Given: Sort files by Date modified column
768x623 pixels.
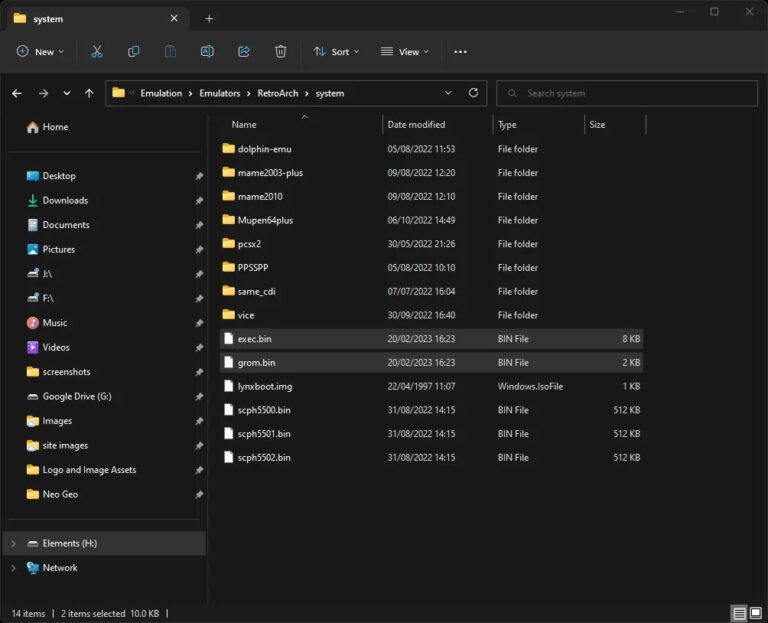Looking at the screenshot, I should [x=416, y=125].
